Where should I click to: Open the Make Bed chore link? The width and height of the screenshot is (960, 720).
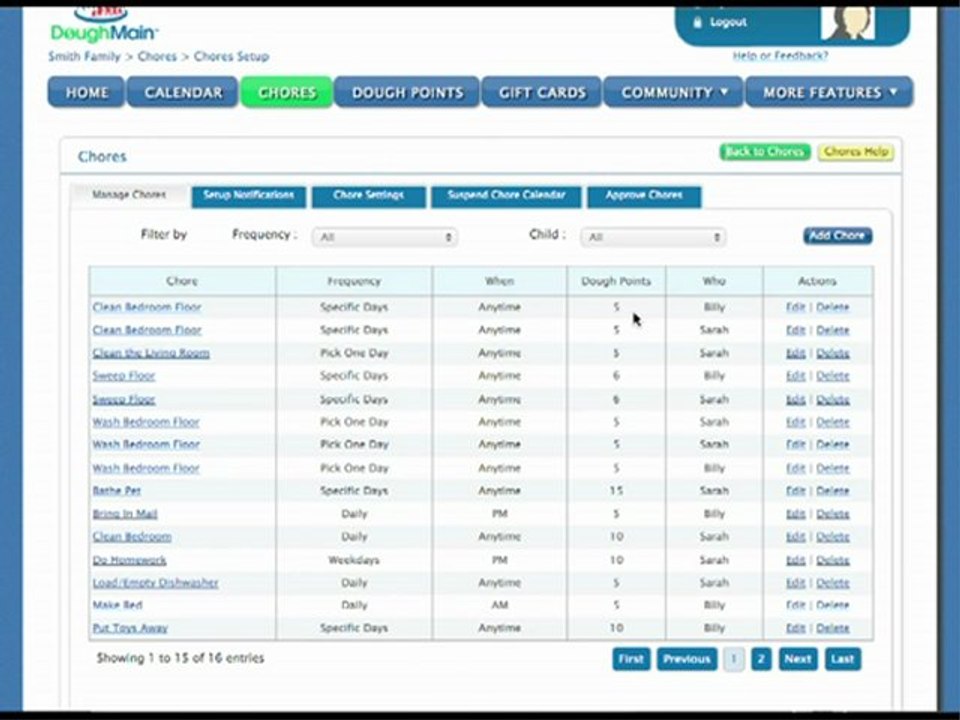pyautogui.click(x=118, y=606)
